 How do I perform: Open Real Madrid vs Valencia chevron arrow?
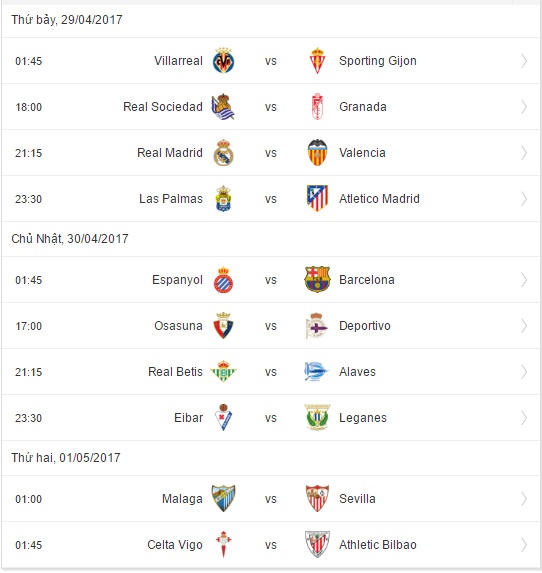[524, 153]
